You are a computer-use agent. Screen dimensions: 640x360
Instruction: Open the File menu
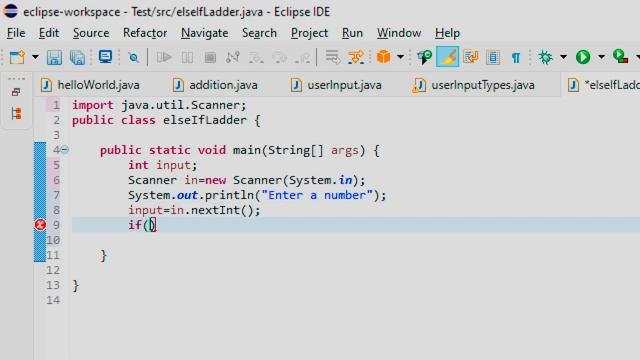(x=16, y=33)
